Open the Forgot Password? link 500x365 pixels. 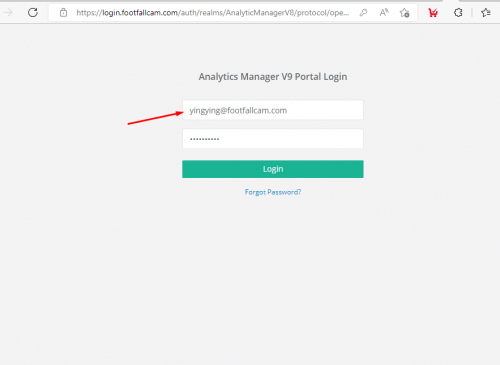tap(273, 192)
